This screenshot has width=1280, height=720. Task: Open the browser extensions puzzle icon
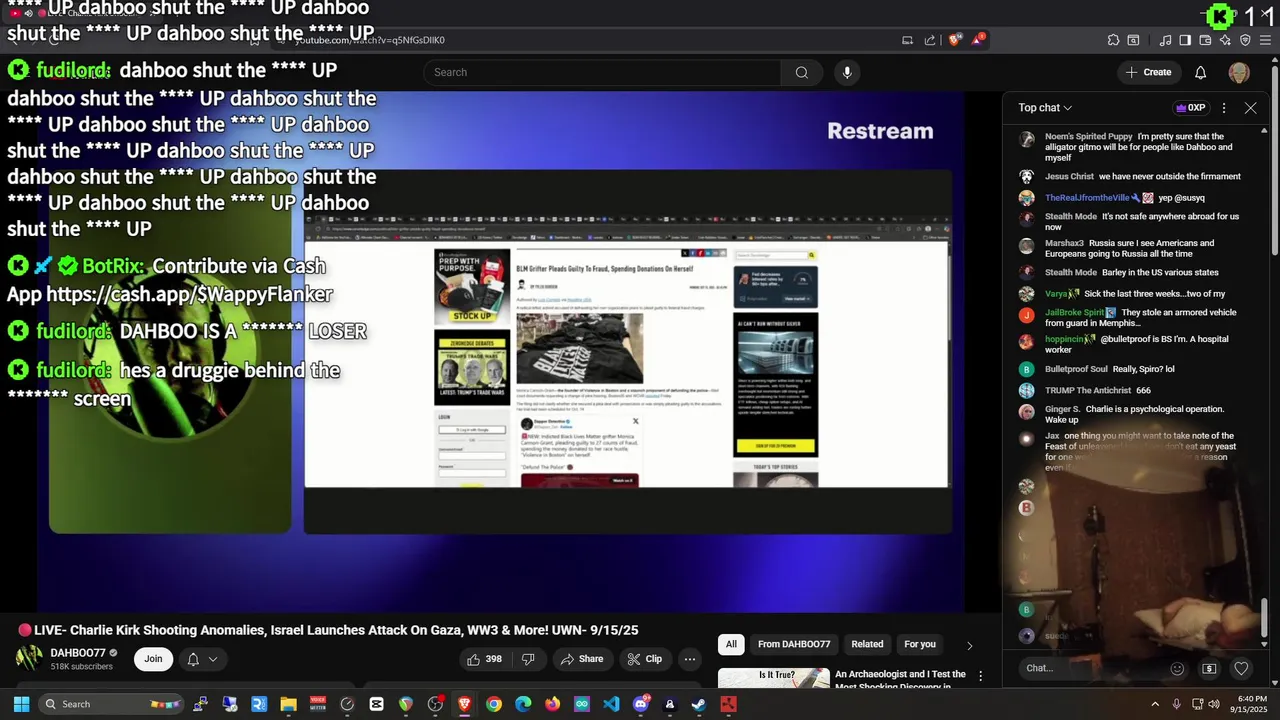tap(1113, 40)
